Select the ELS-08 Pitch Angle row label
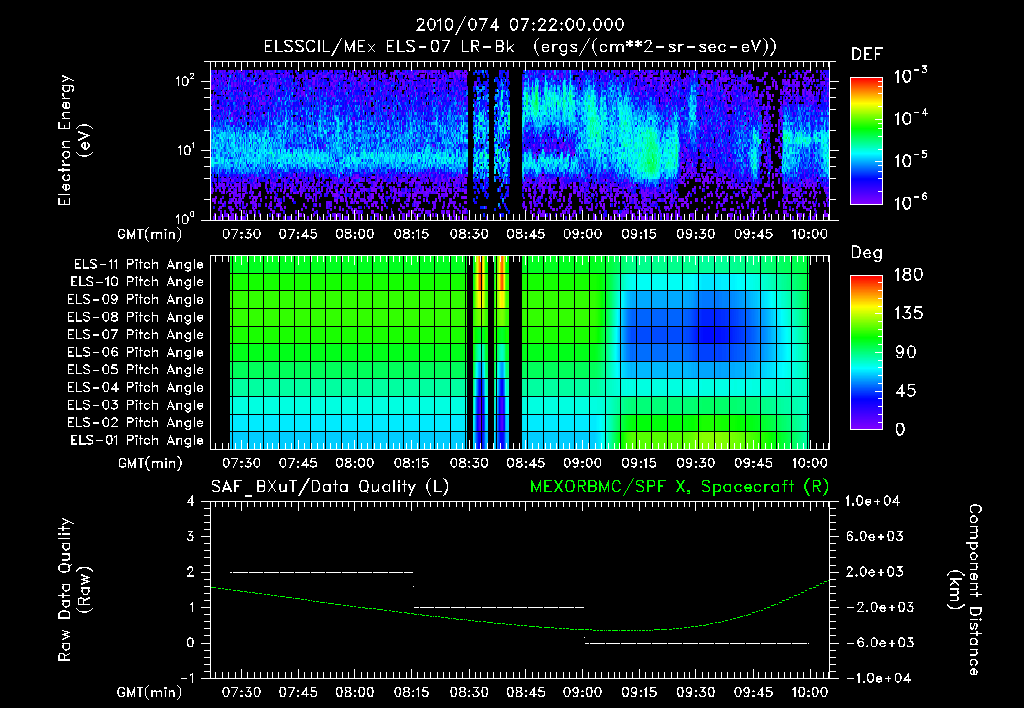 click(135, 317)
